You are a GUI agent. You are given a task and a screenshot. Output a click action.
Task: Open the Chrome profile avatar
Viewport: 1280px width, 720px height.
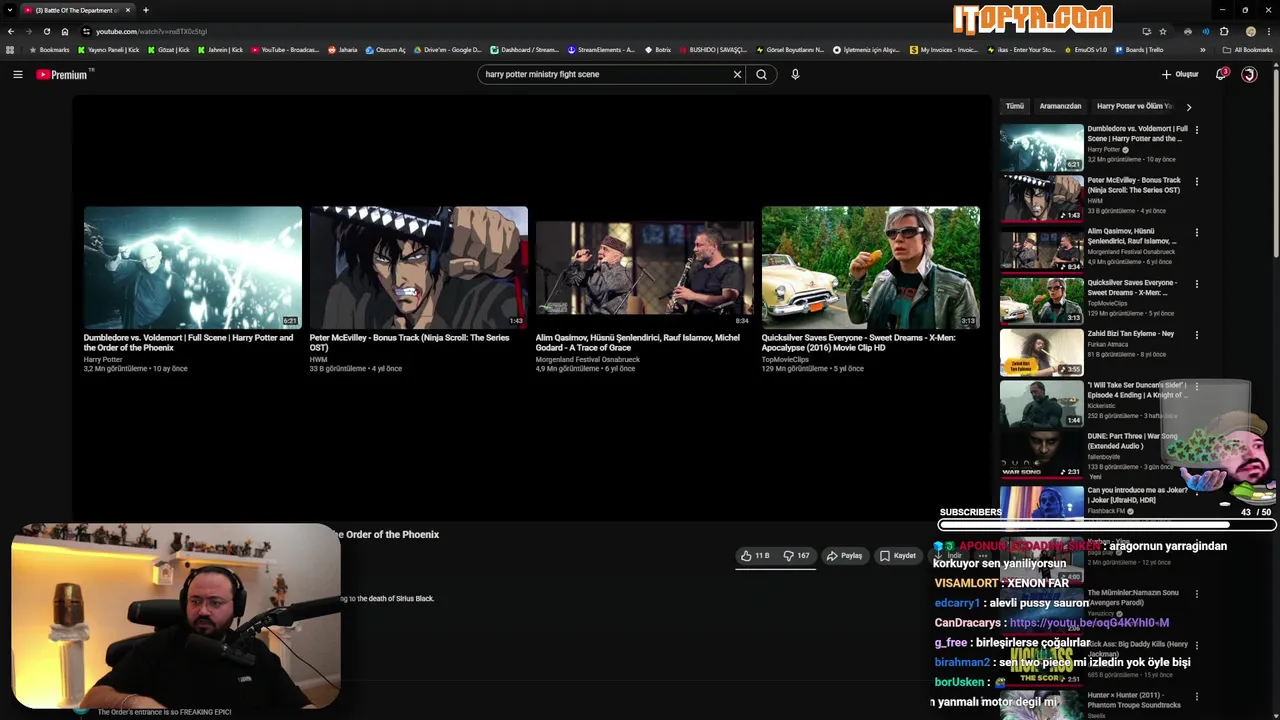pos(1250,31)
